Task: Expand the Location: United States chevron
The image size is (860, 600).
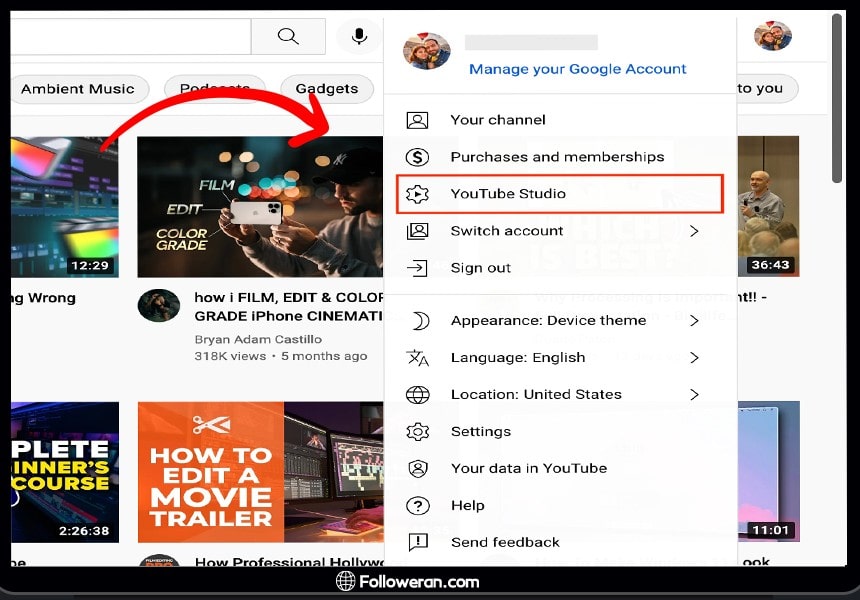Action: click(694, 395)
